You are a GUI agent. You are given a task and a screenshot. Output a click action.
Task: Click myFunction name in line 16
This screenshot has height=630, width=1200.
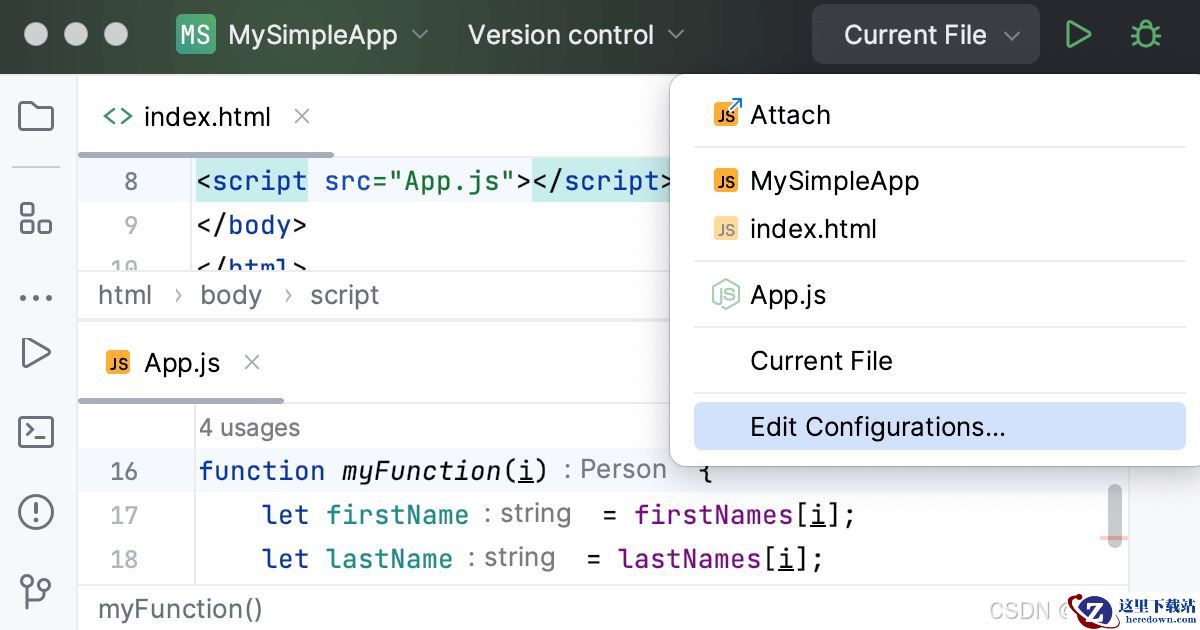tap(421, 471)
